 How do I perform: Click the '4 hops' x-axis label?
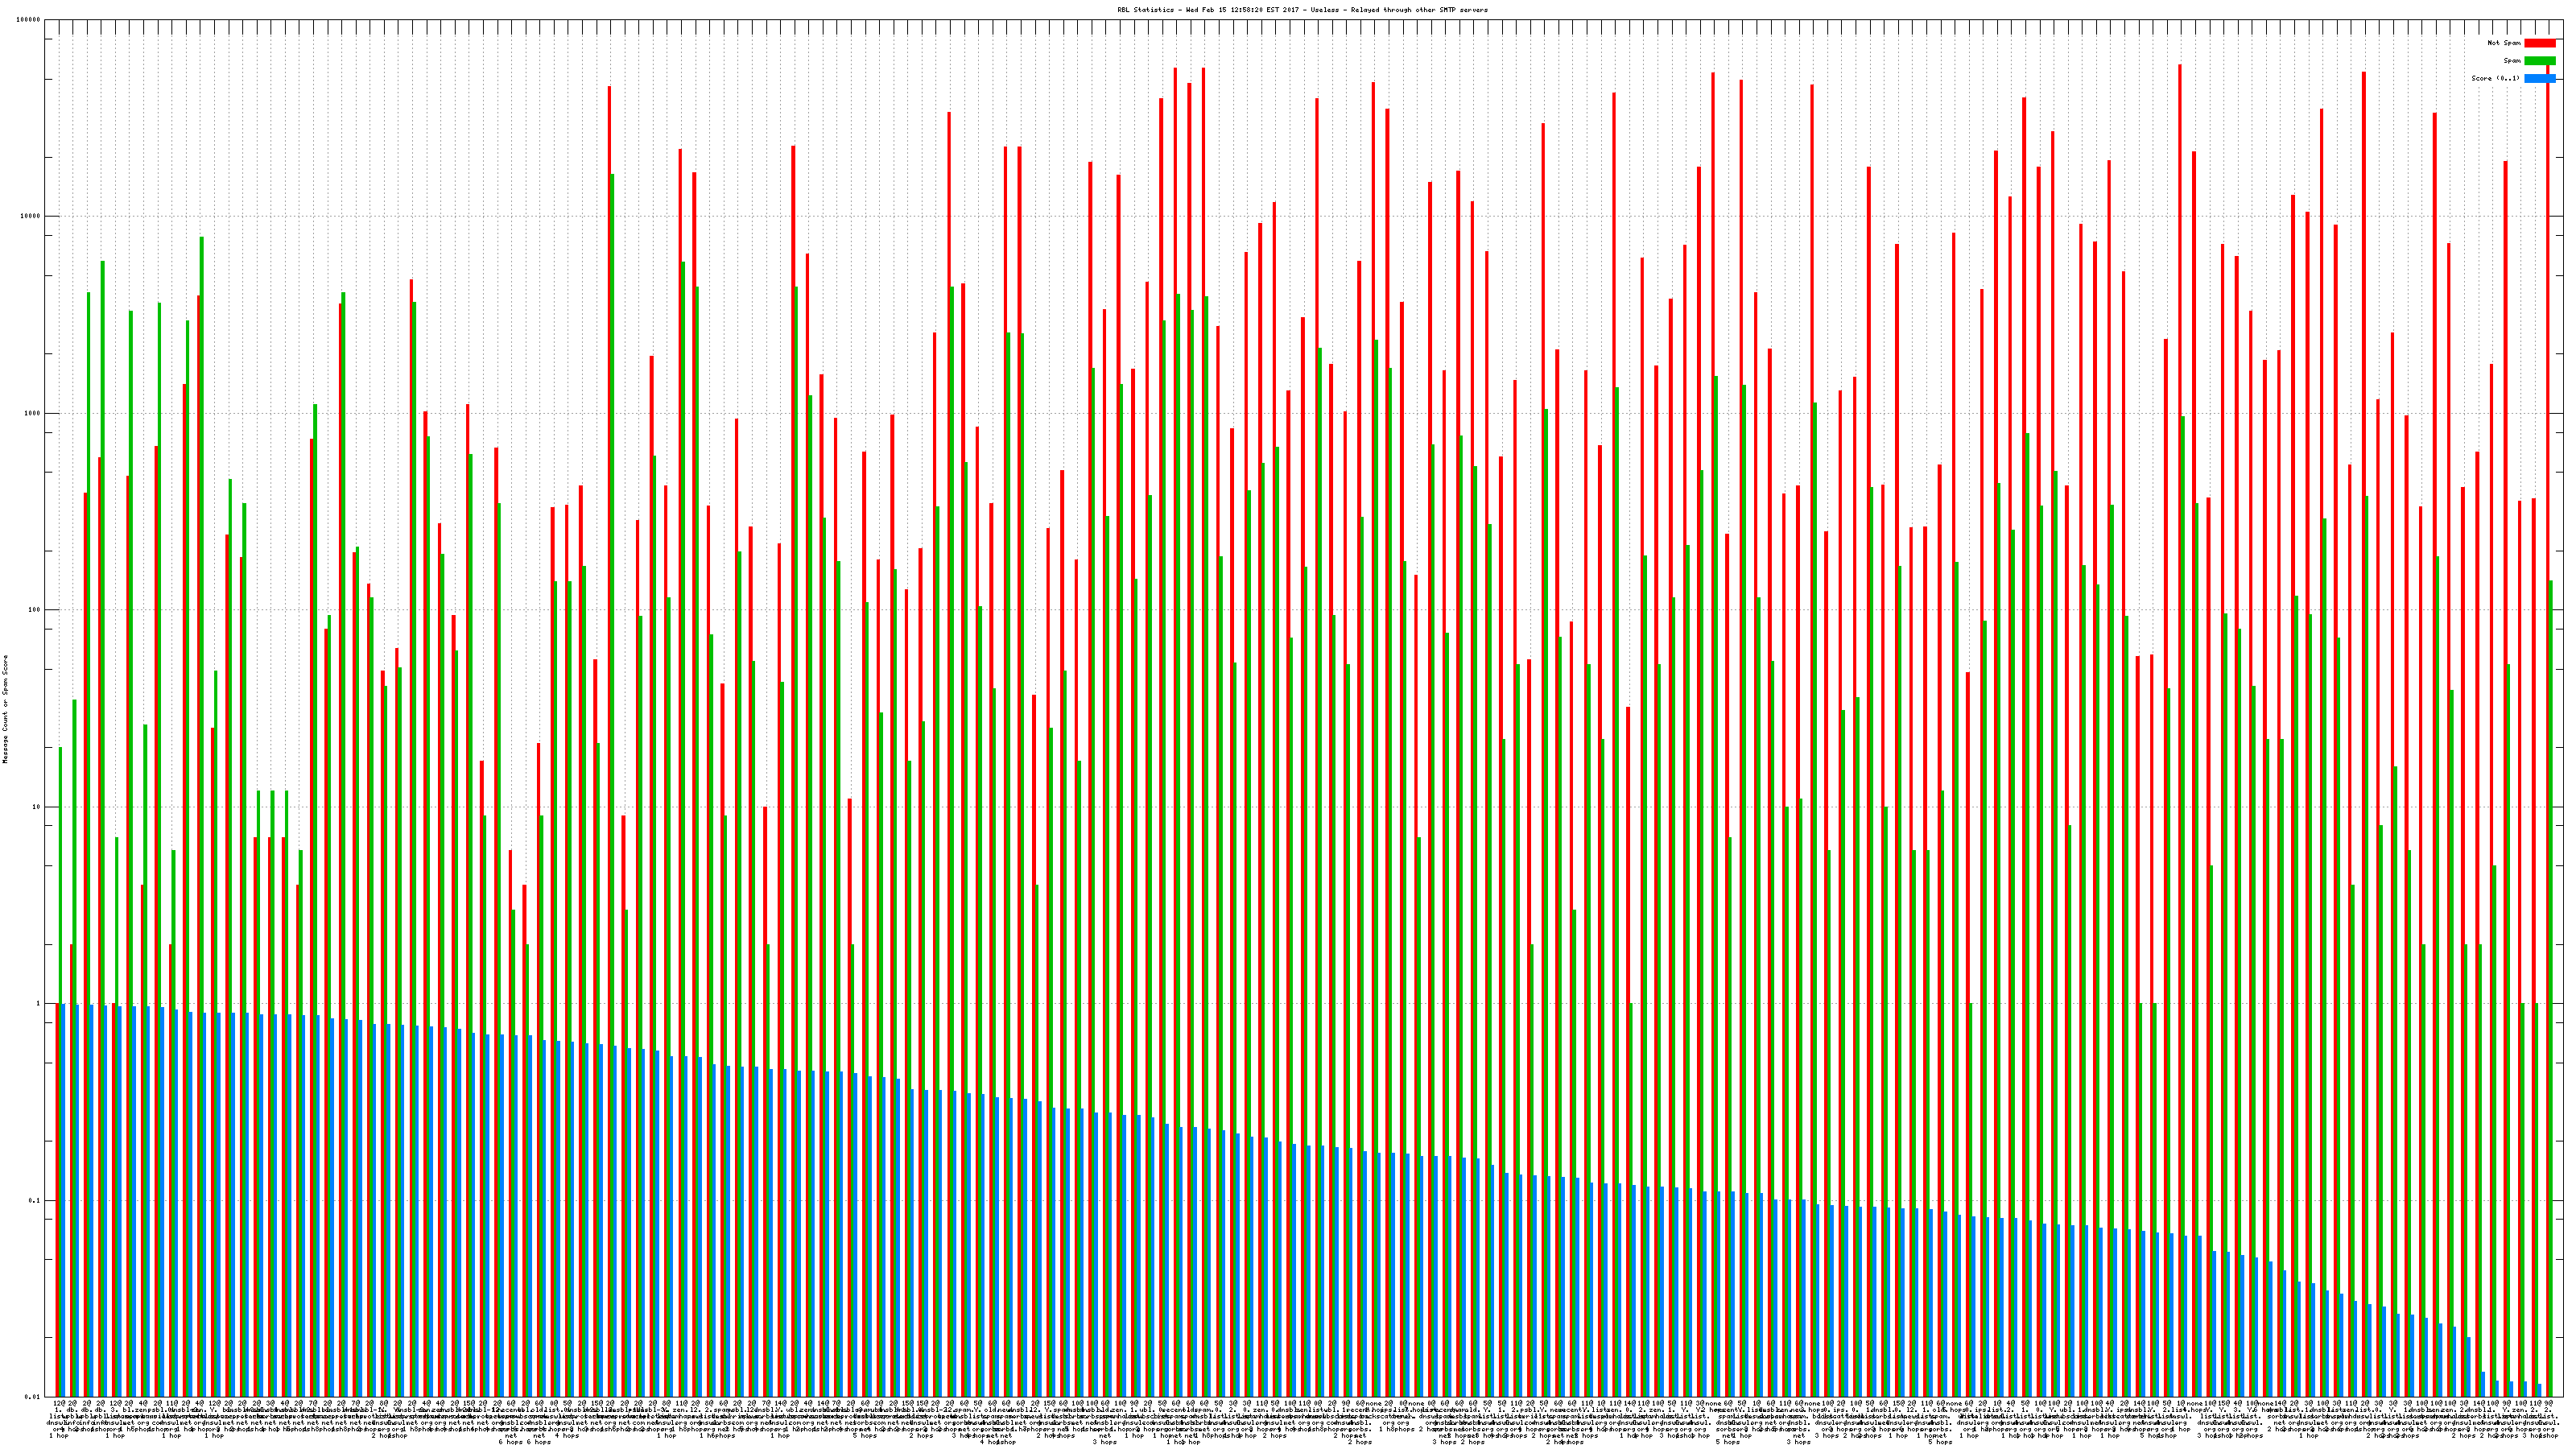point(567,1436)
